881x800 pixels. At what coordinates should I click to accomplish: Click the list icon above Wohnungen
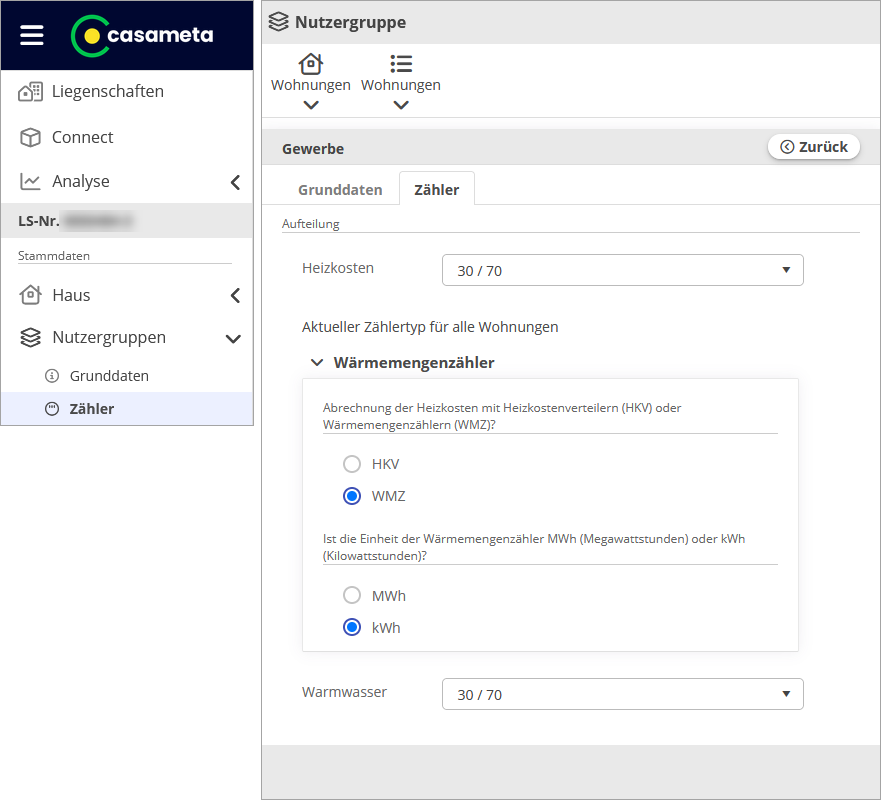point(401,64)
